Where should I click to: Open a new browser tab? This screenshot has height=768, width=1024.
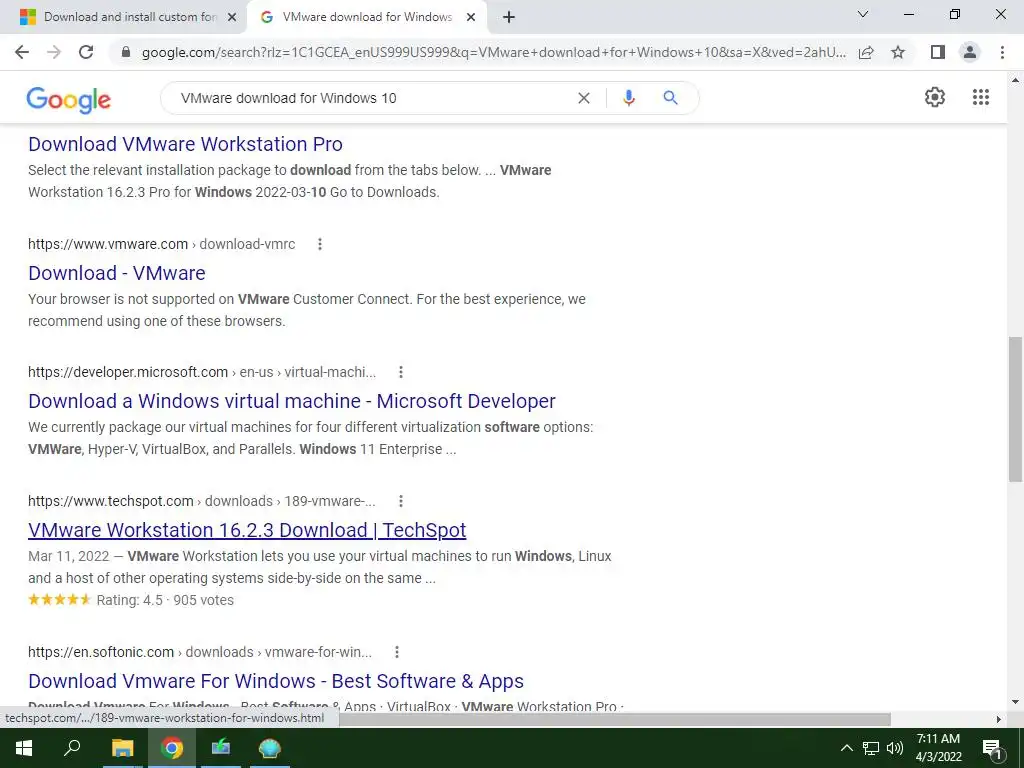509,17
